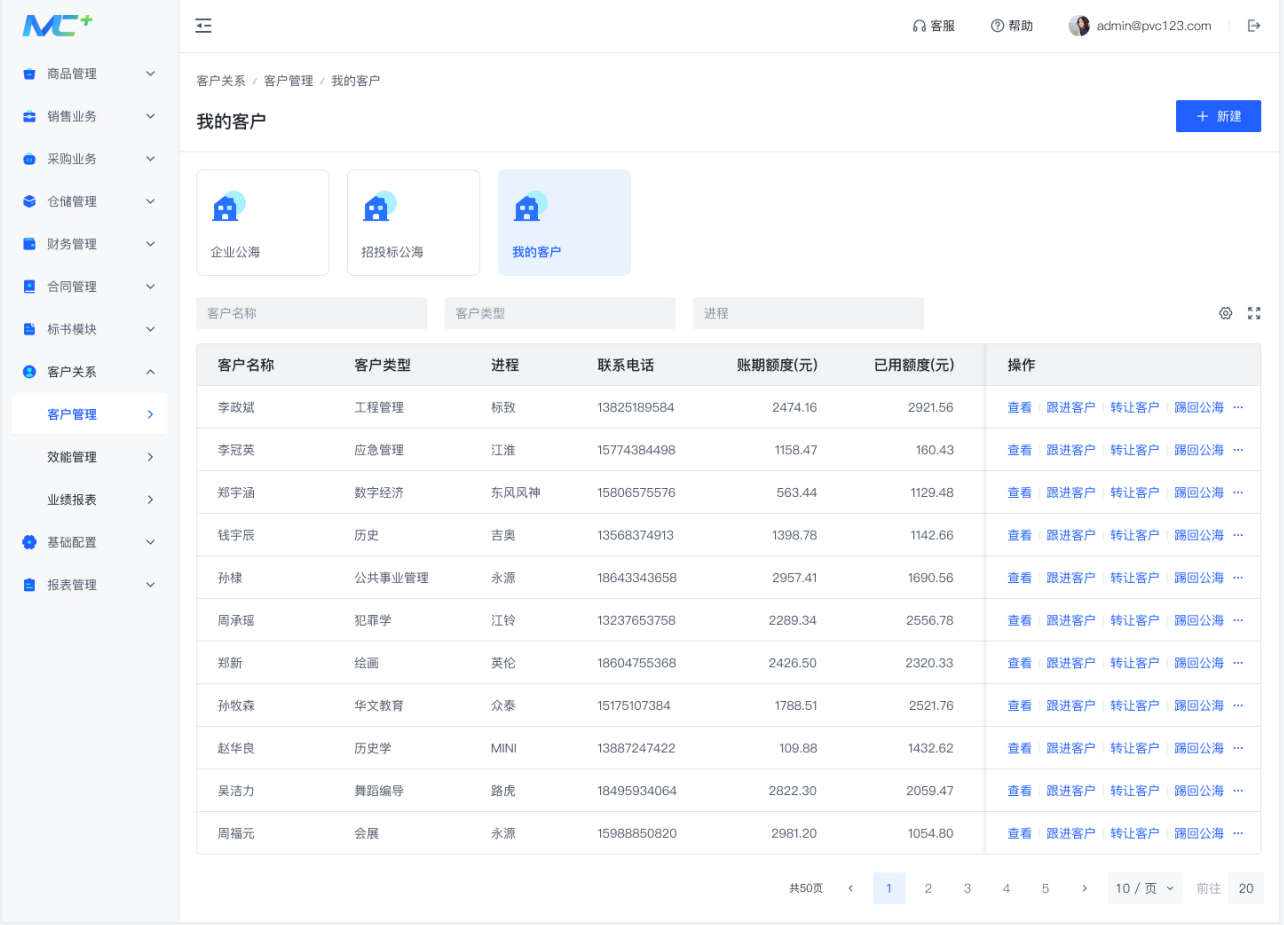The width and height of the screenshot is (1284, 925).
Task: Click the 东风风神 cell
Action: (x=516, y=492)
